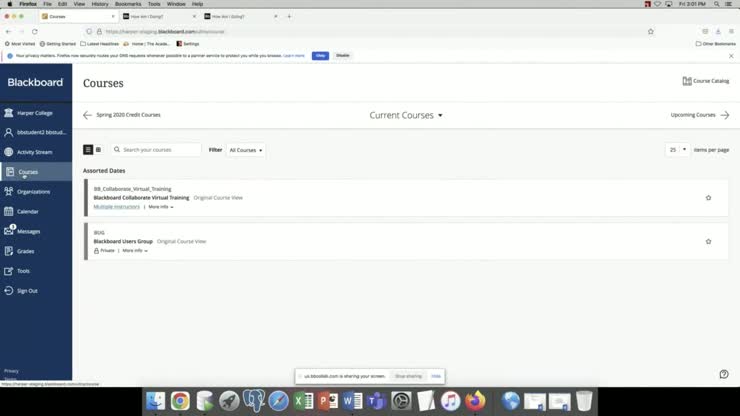Open Microsoft Teams from the dock
This screenshot has height=416, width=740.
coord(377,401)
